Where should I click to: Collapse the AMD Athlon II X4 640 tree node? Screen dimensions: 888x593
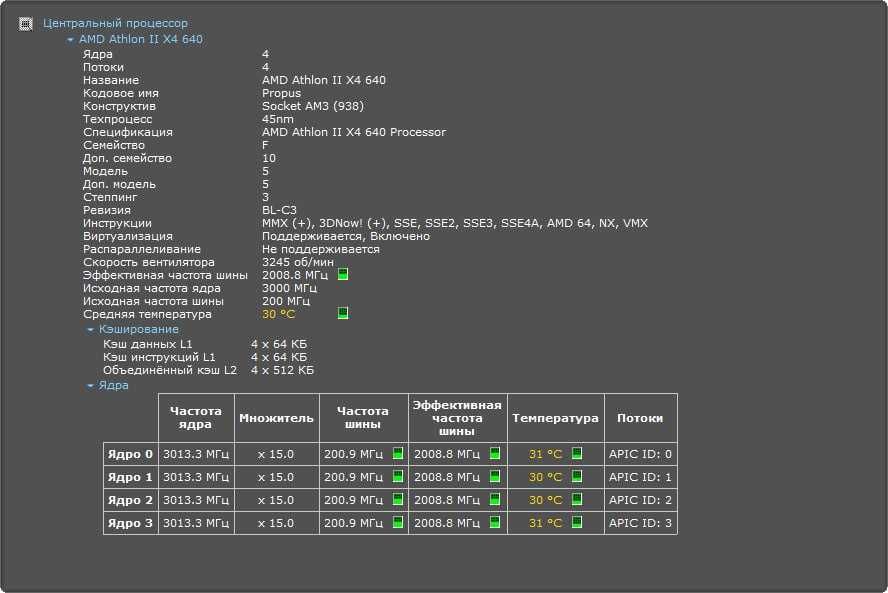tap(70, 40)
